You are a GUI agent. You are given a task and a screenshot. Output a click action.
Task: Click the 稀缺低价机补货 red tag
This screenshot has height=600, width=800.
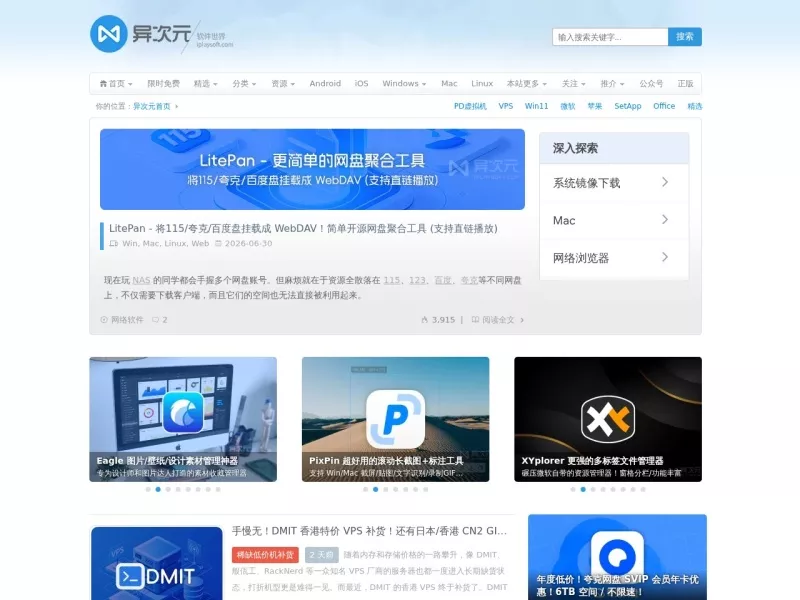265,555
